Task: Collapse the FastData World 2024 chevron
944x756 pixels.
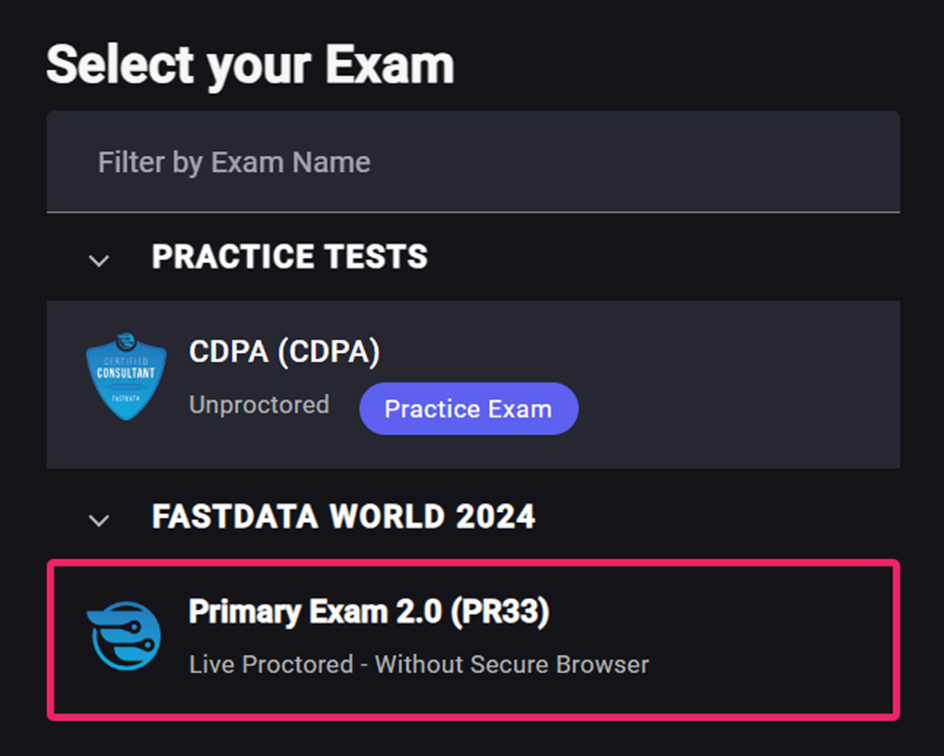Action: click(99, 520)
